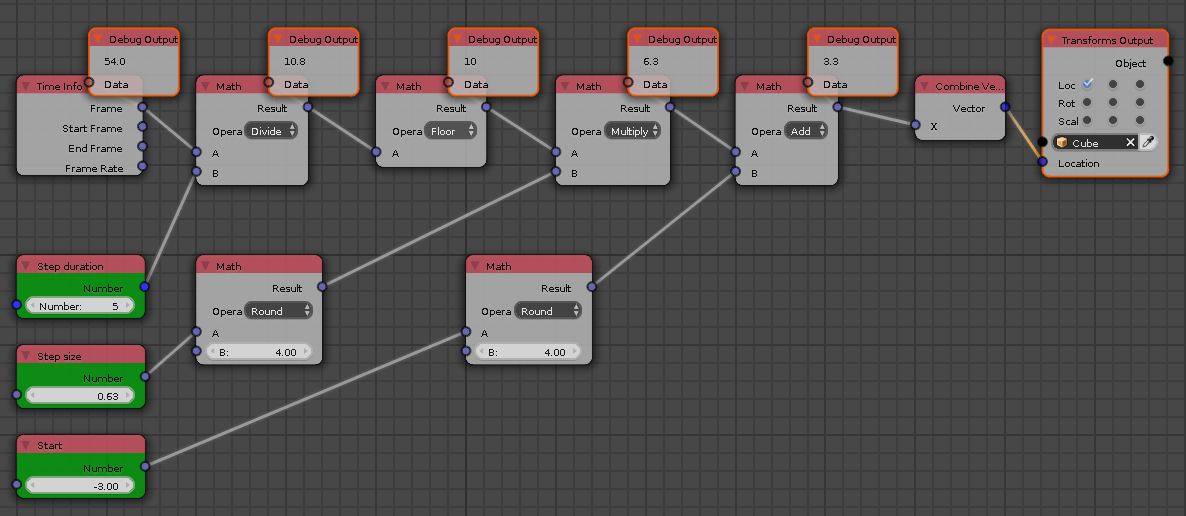Click the A input socket of Floor node
Screen dimensions: 1186x516
coord(376,152)
